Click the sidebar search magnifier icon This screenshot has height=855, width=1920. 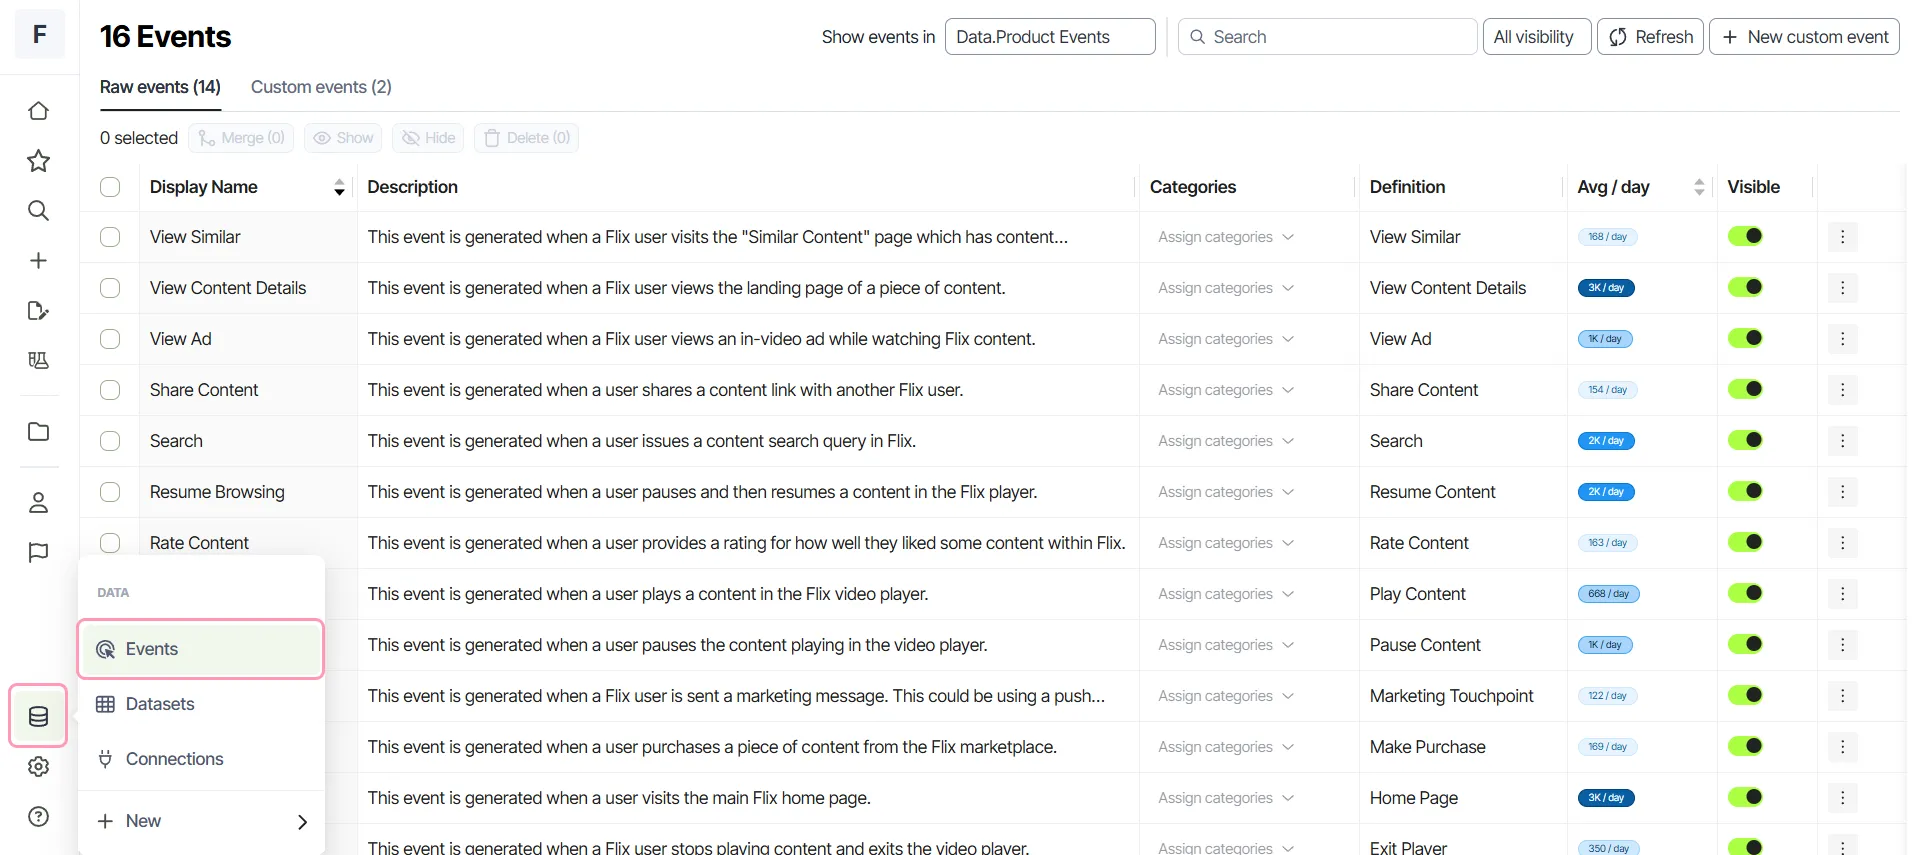pyautogui.click(x=38, y=211)
